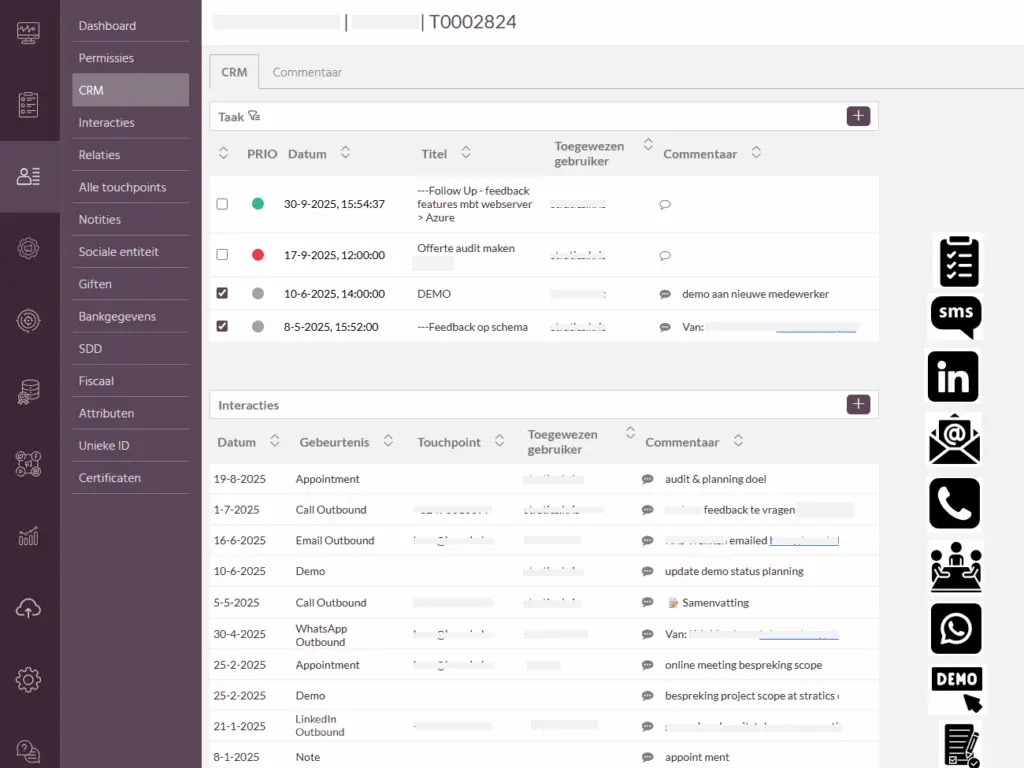
Task: Uncheck the DEMO task checkbox
Action: tap(222, 294)
